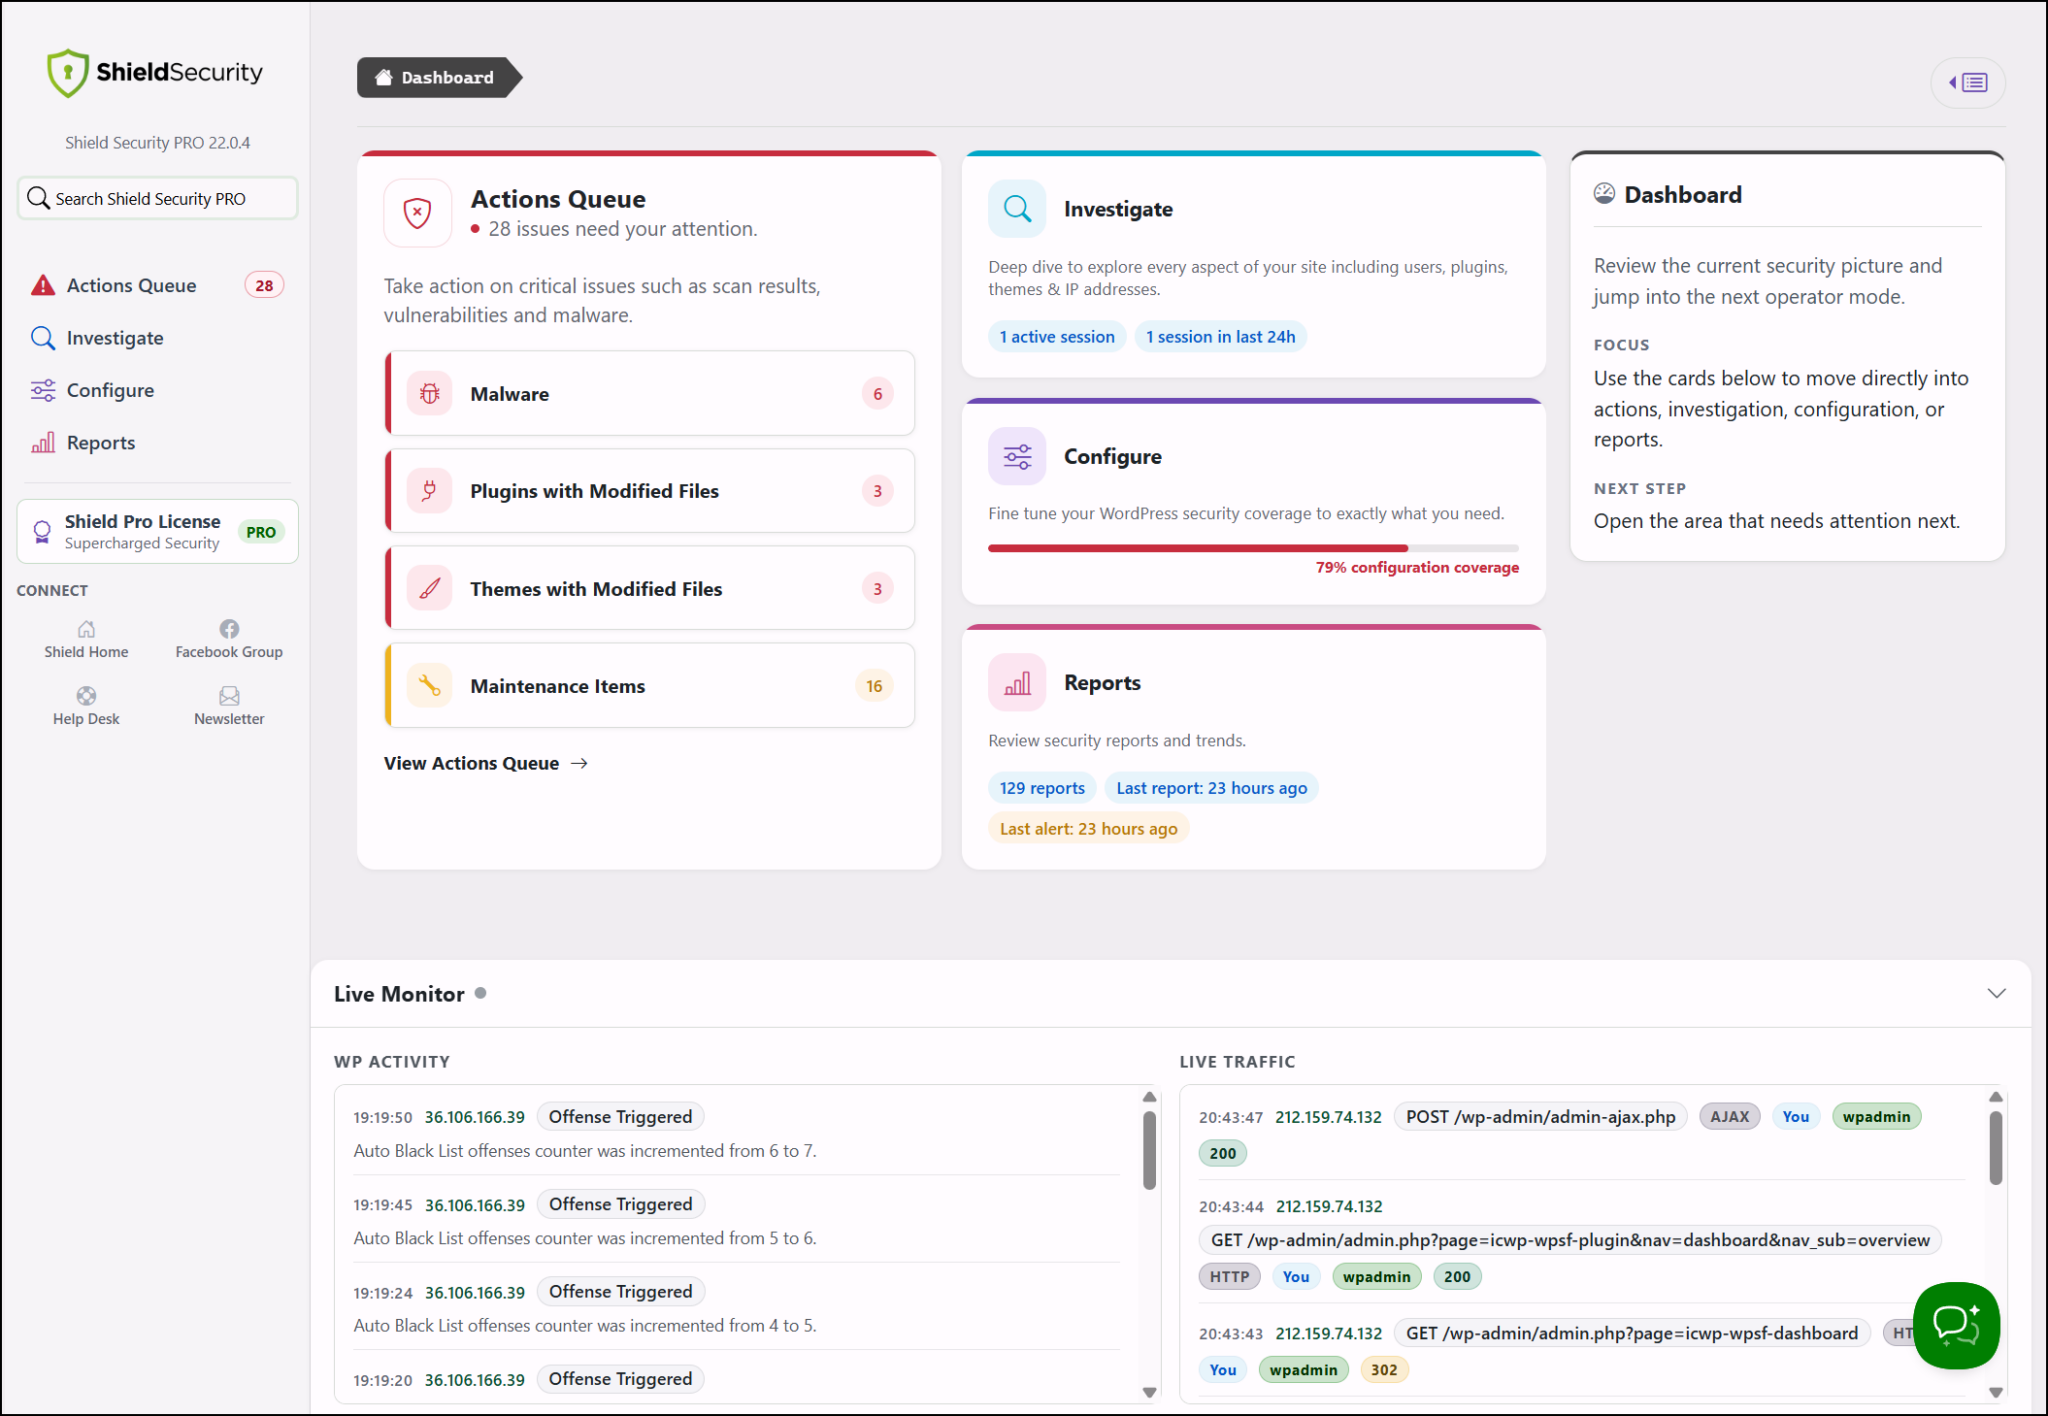Click the Malware bug icon
This screenshot has height=1416, width=2048.
click(430, 393)
